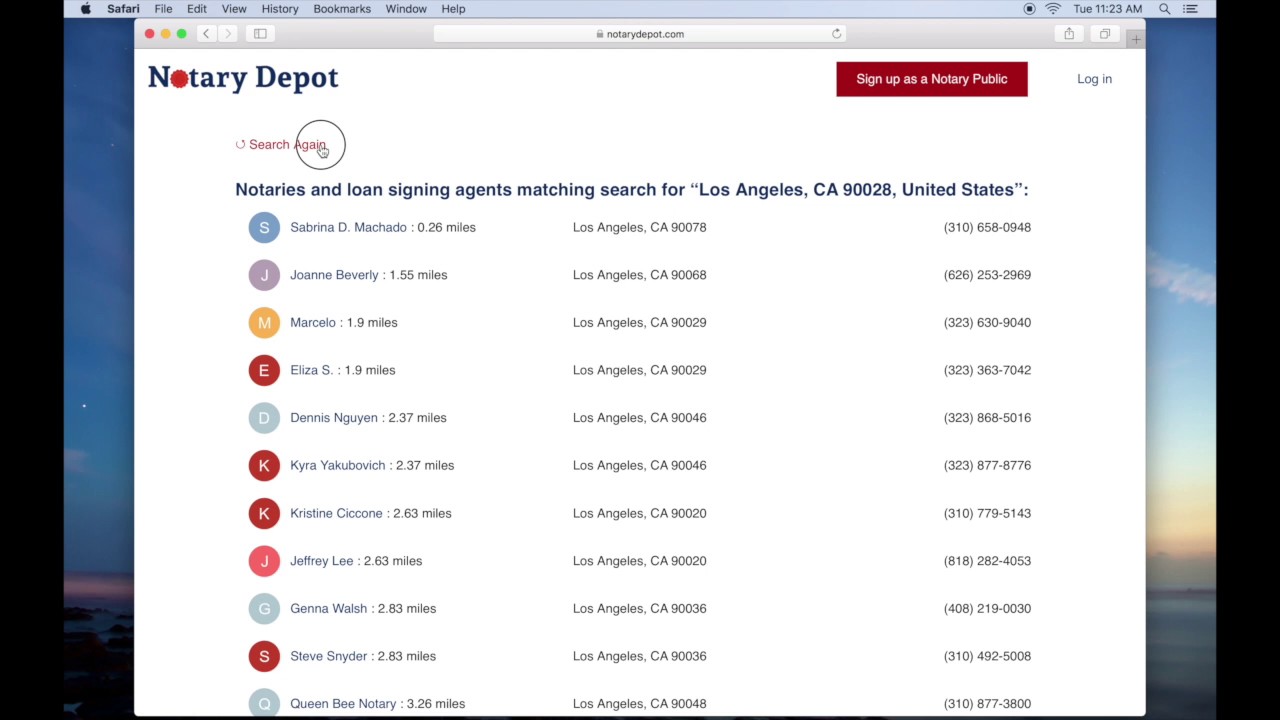Click phone number (323) 868-5016
Viewport: 1280px width, 720px height.
[987, 418]
